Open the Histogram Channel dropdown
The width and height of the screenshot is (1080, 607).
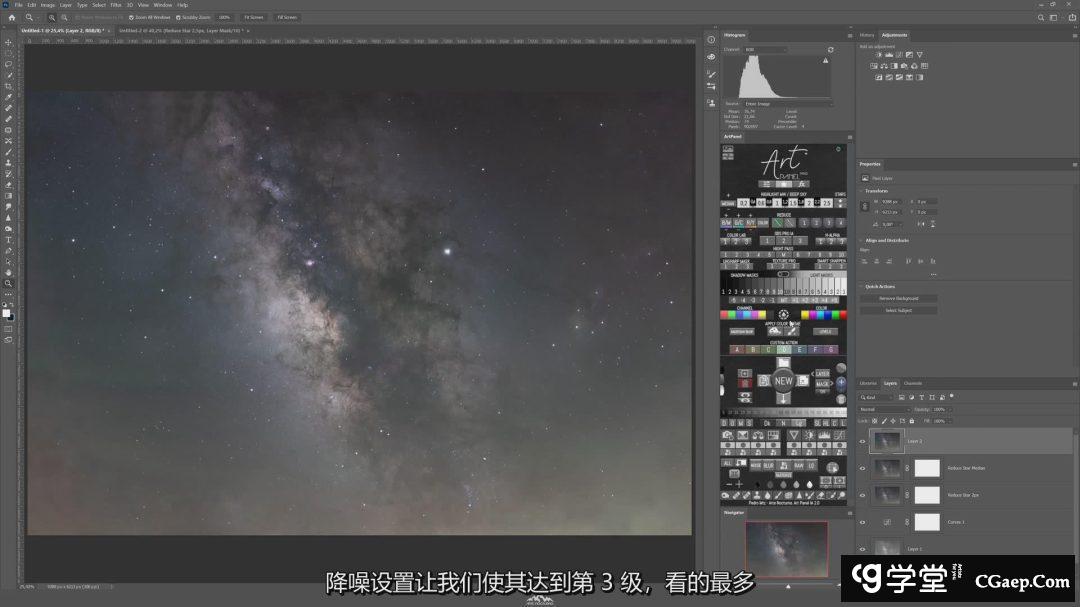(765, 49)
